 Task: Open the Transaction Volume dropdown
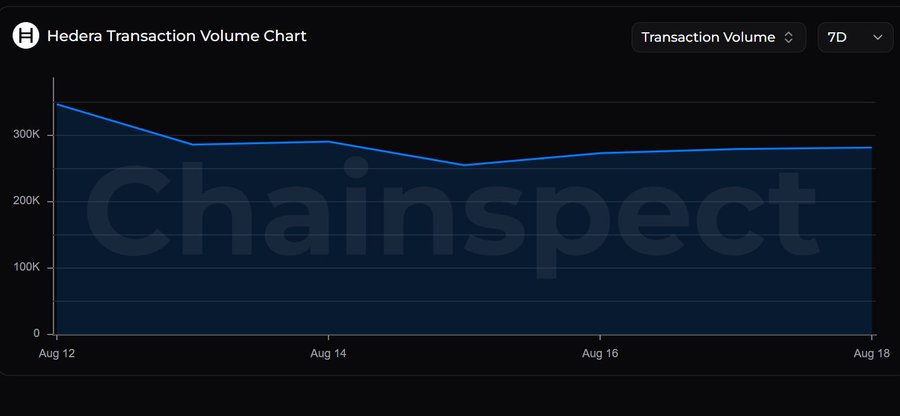coord(719,37)
